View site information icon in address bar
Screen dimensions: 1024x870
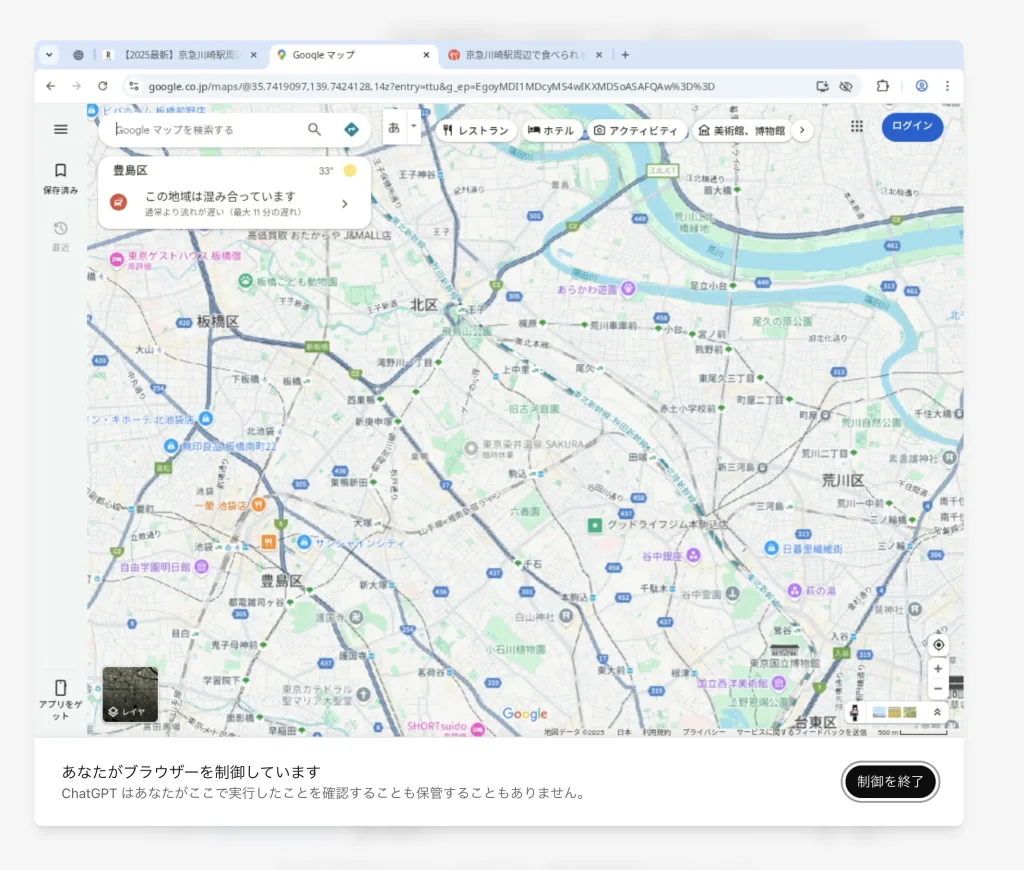[x=134, y=86]
